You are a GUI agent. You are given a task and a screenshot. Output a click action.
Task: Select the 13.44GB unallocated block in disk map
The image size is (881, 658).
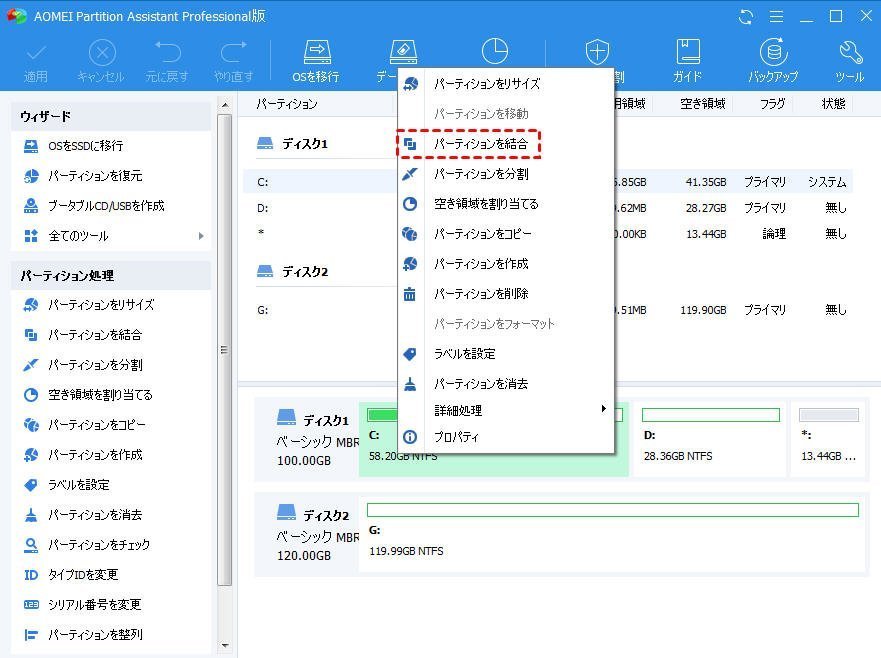click(x=828, y=438)
